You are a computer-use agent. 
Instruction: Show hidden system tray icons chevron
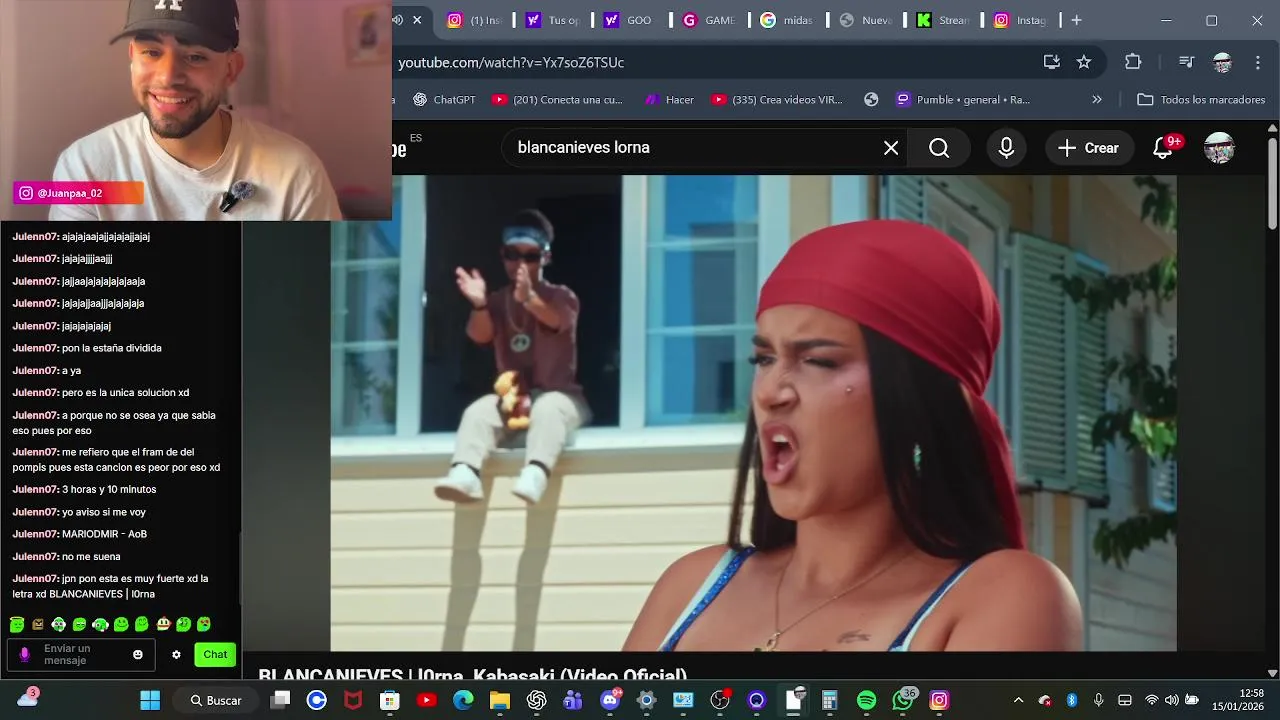pyautogui.click(x=1018, y=700)
